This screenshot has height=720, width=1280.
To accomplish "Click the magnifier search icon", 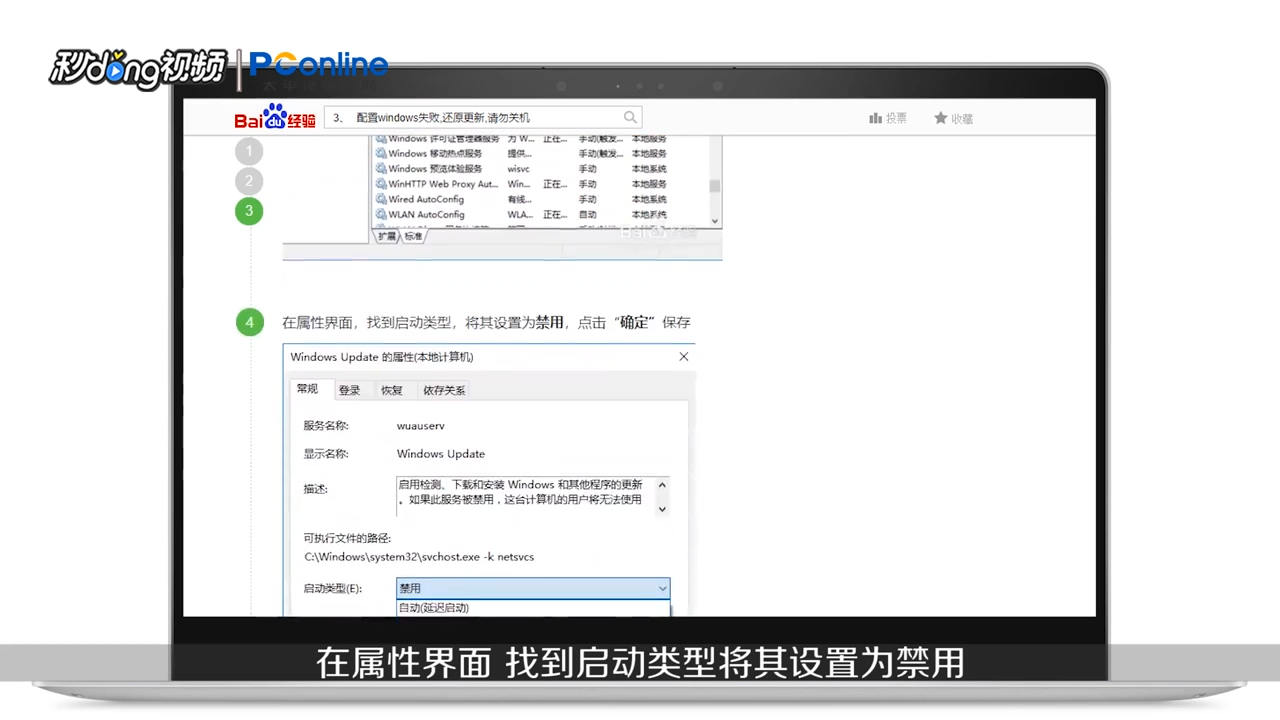I will pos(630,117).
